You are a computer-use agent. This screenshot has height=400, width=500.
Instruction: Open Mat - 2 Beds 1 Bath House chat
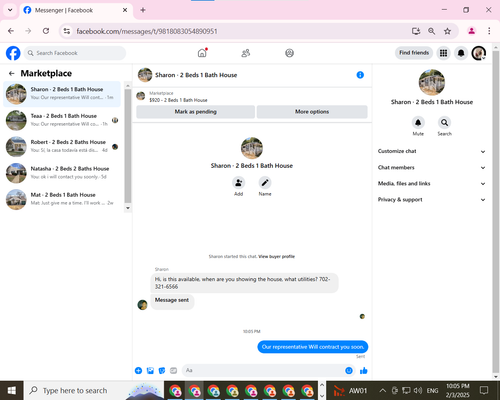click(x=62, y=199)
